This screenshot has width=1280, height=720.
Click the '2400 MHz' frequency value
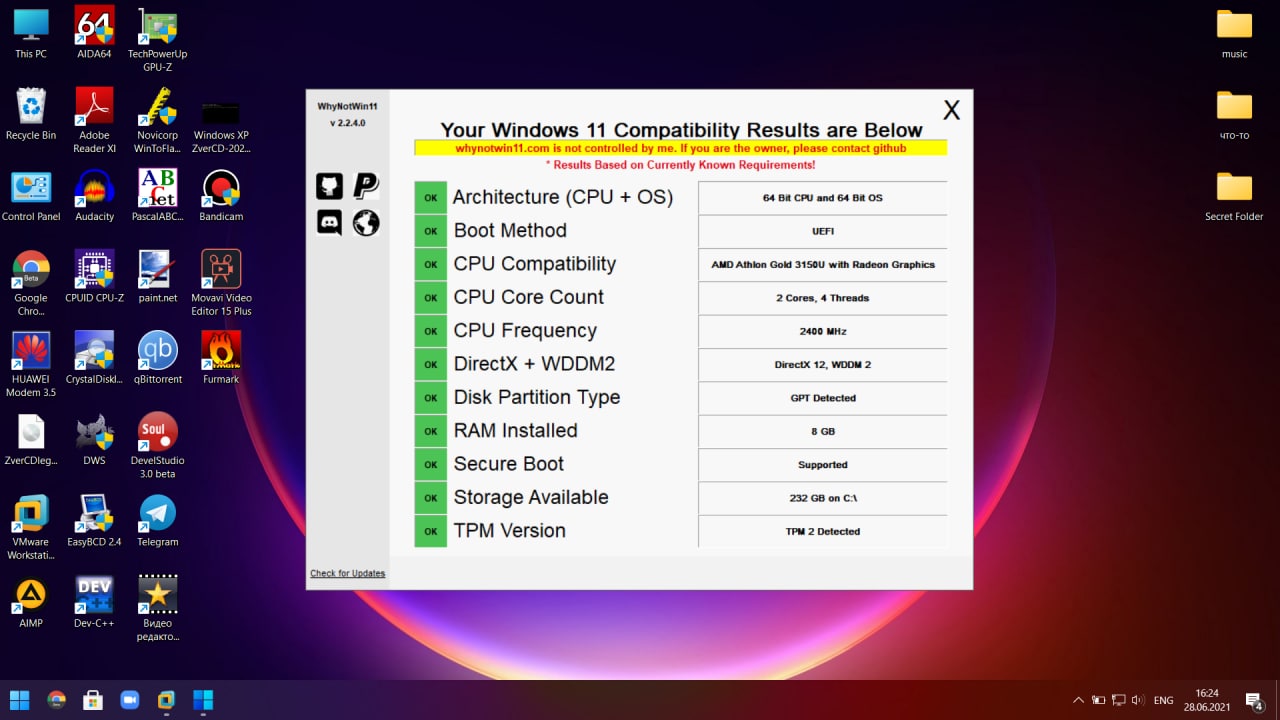click(823, 331)
